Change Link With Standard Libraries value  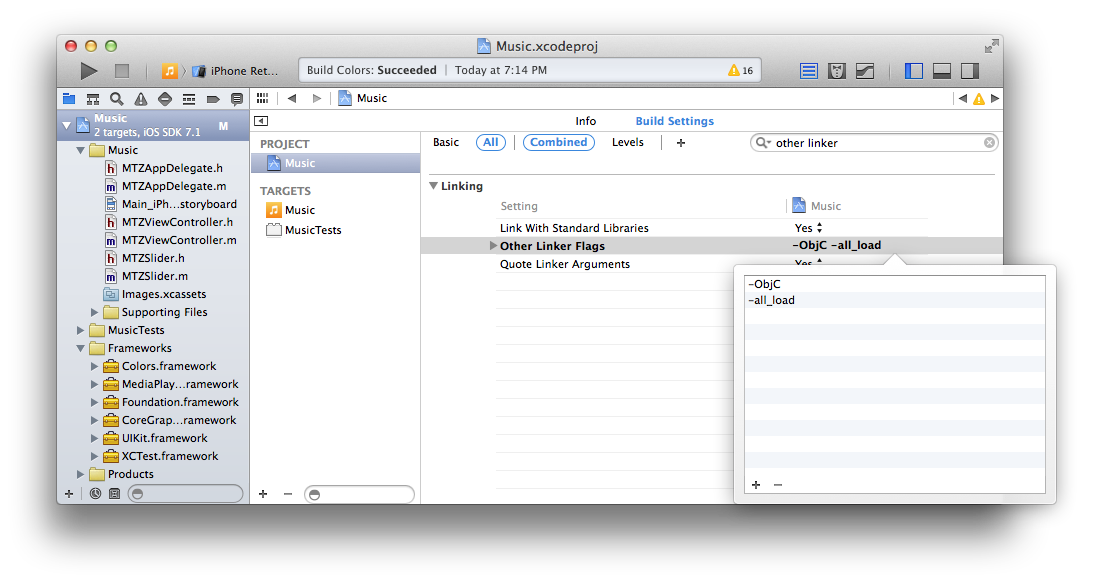(809, 228)
